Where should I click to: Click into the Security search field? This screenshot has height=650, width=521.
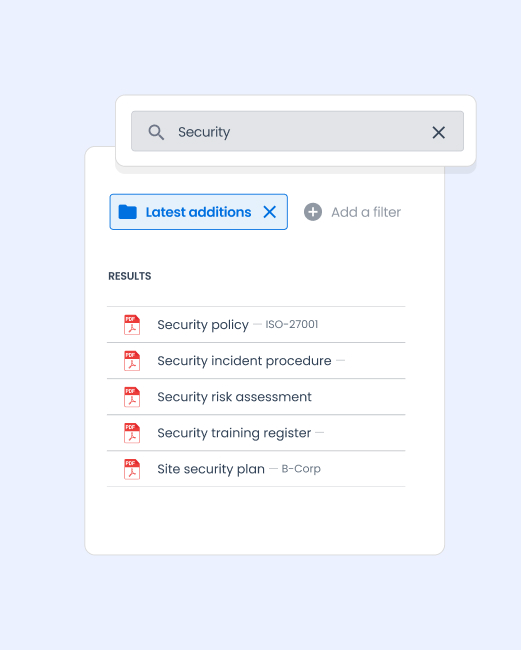(297, 131)
